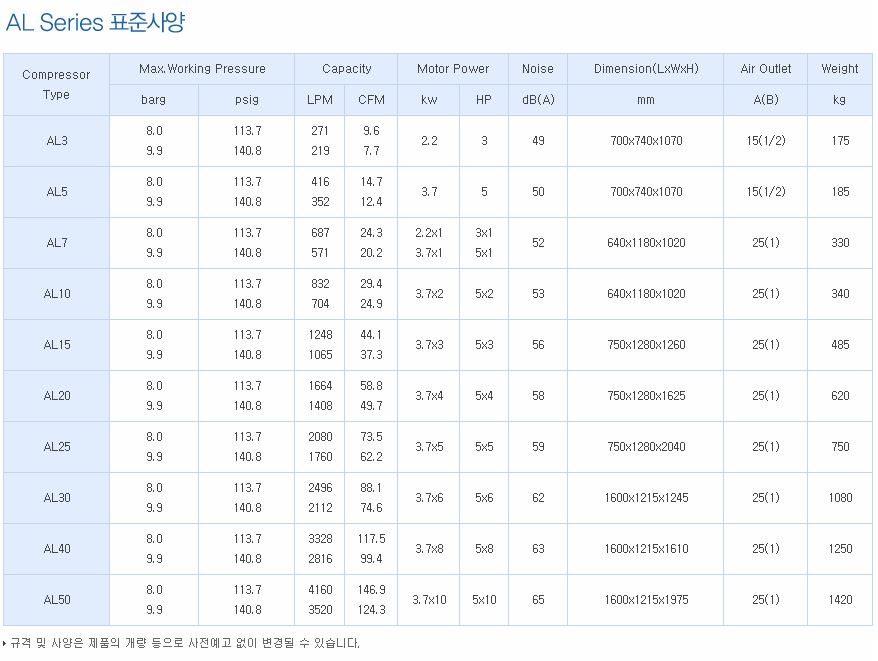Click the AL7 compressor type cell
This screenshot has height=661, width=878.
pyautogui.click(x=57, y=243)
